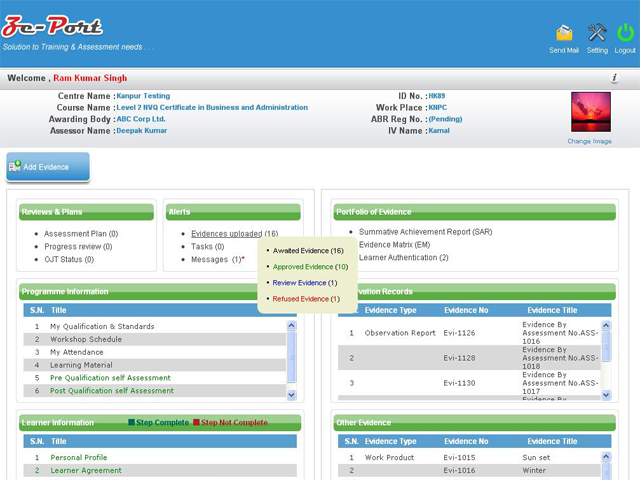Click Evidence By Assessment No.ASS-1016 title
Screen dimensions: 640x480
560,333
